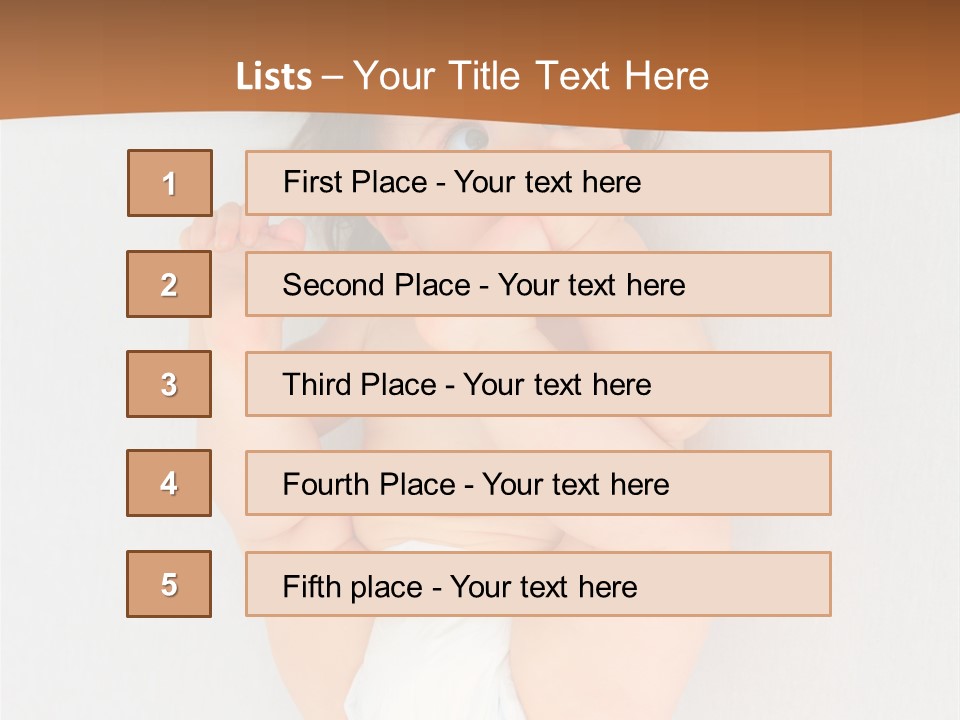Select the number 5 box

tap(169, 584)
